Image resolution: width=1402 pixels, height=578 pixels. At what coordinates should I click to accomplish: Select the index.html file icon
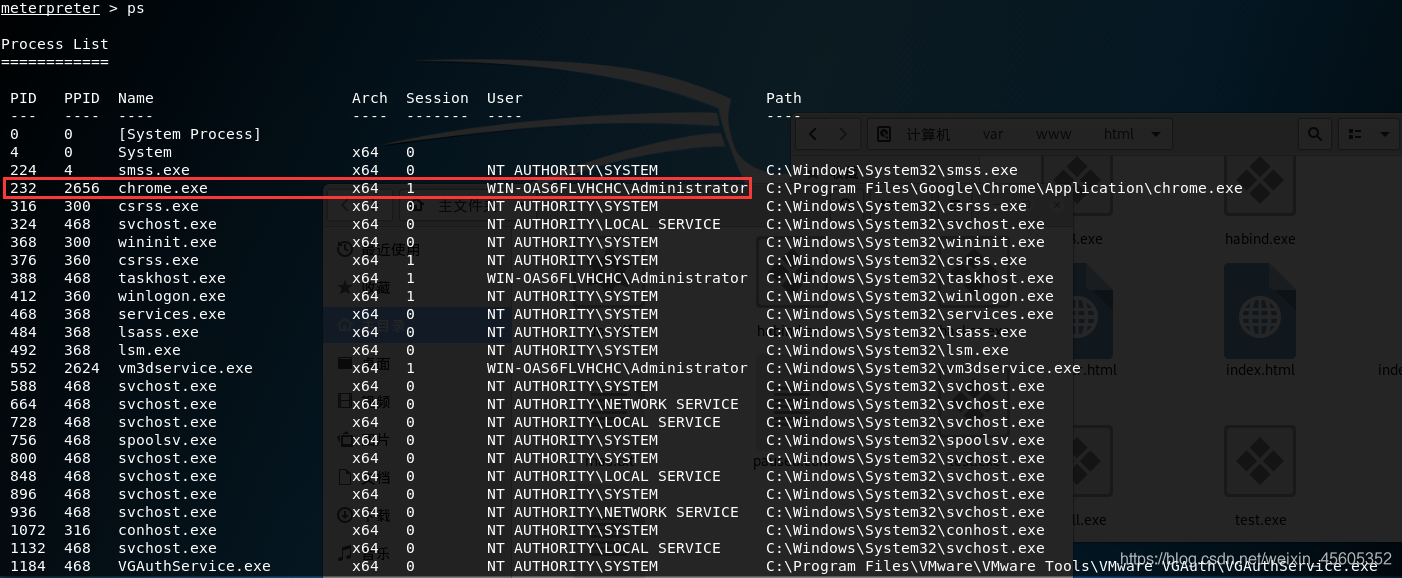1259,312
